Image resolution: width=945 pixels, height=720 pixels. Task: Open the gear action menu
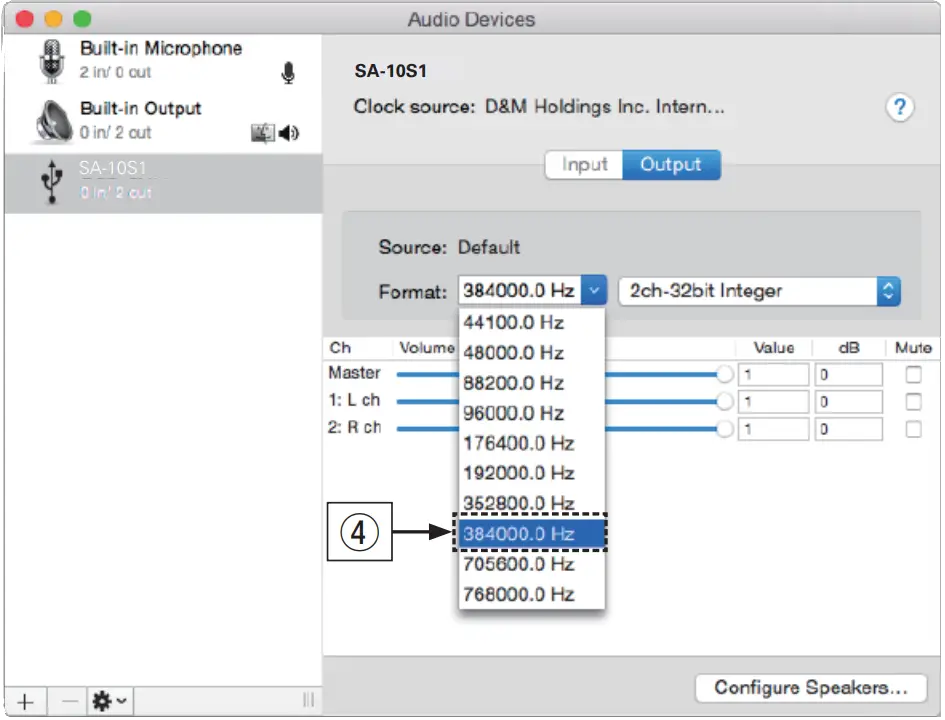coord(109,701)
